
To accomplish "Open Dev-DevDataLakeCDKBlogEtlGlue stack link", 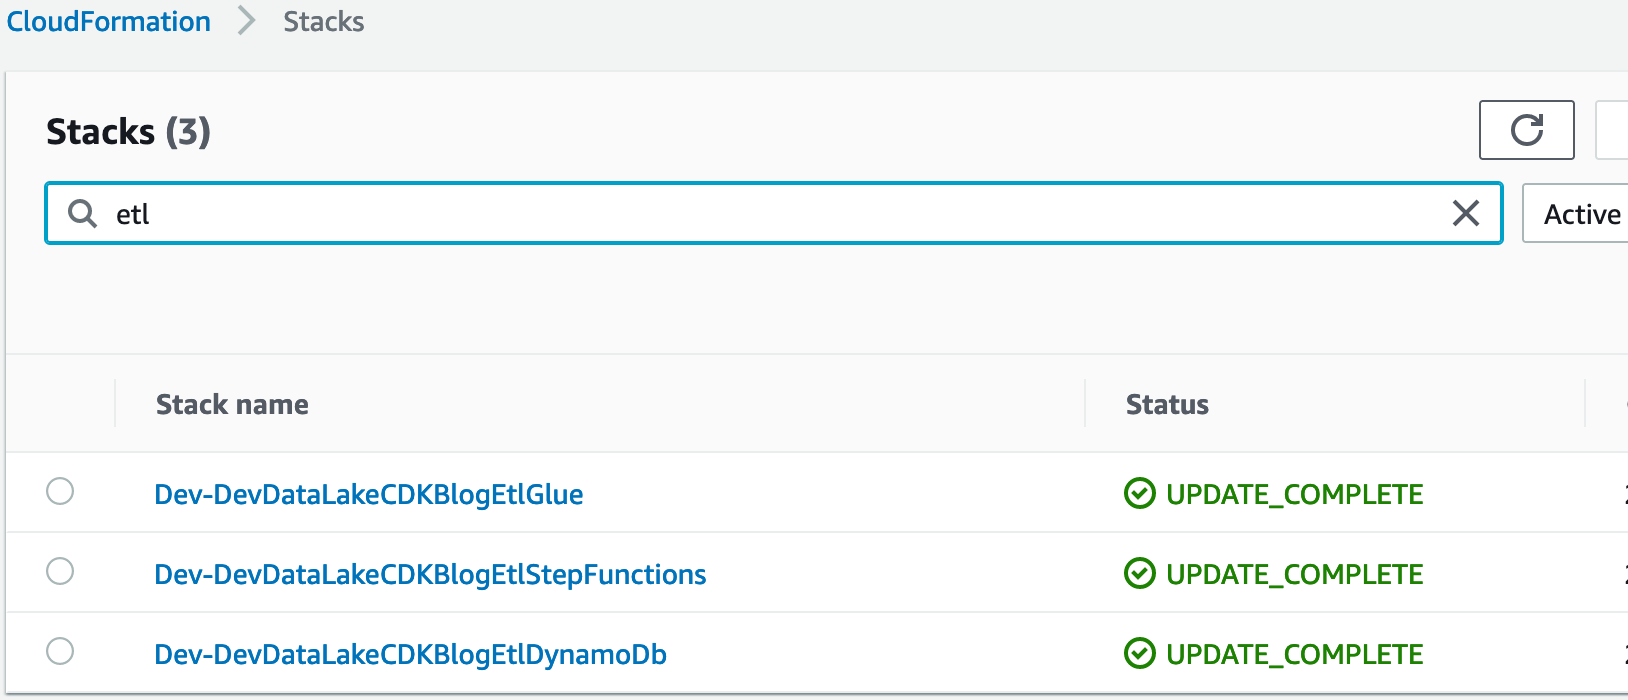I will click(x=369, y=495).
